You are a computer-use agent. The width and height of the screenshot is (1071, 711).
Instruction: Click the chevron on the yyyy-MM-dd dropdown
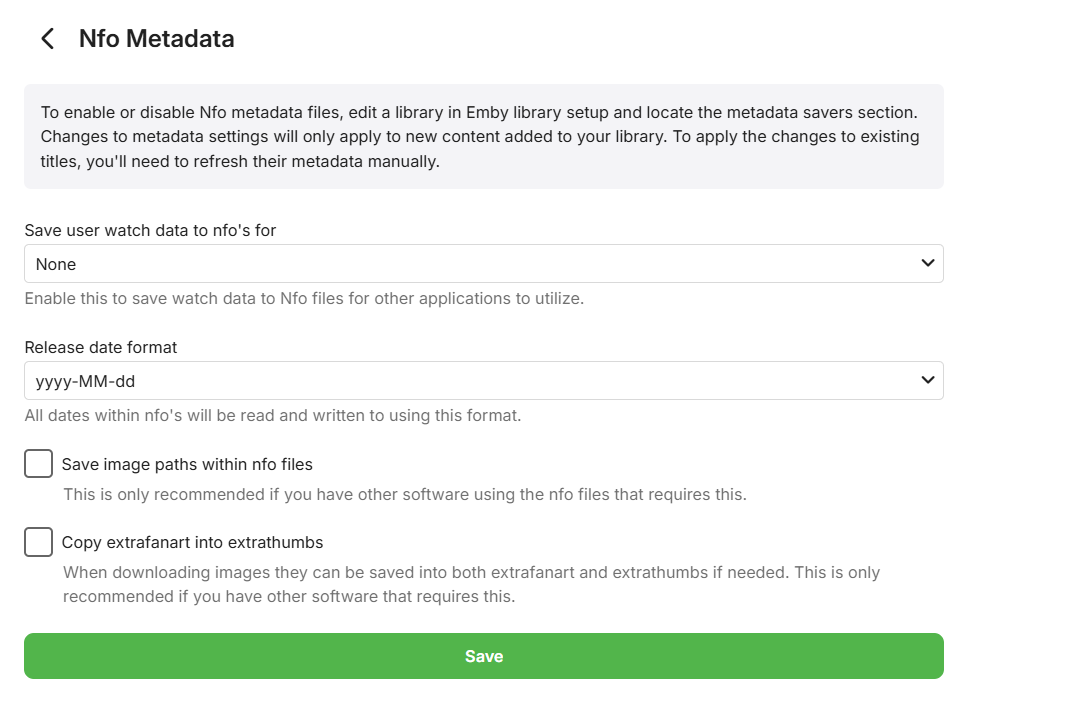coord(927,381)
